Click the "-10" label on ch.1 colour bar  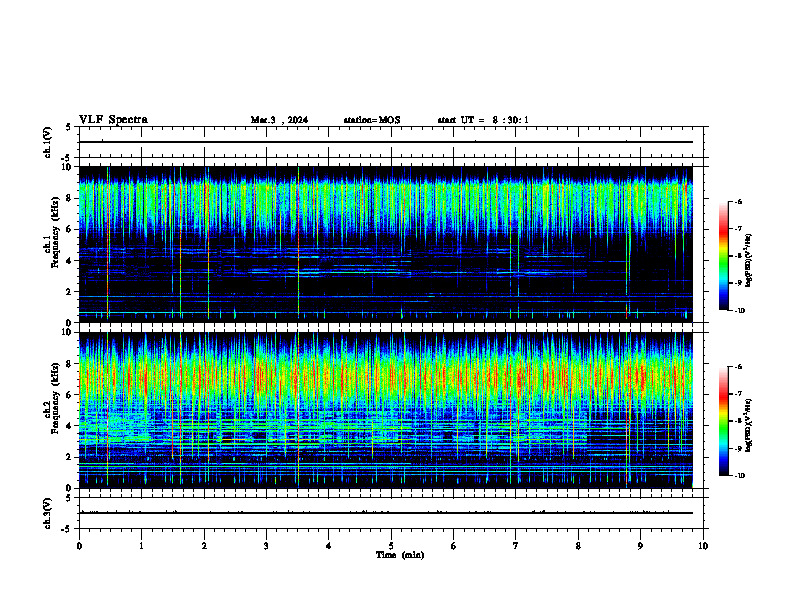pos(739,311)
